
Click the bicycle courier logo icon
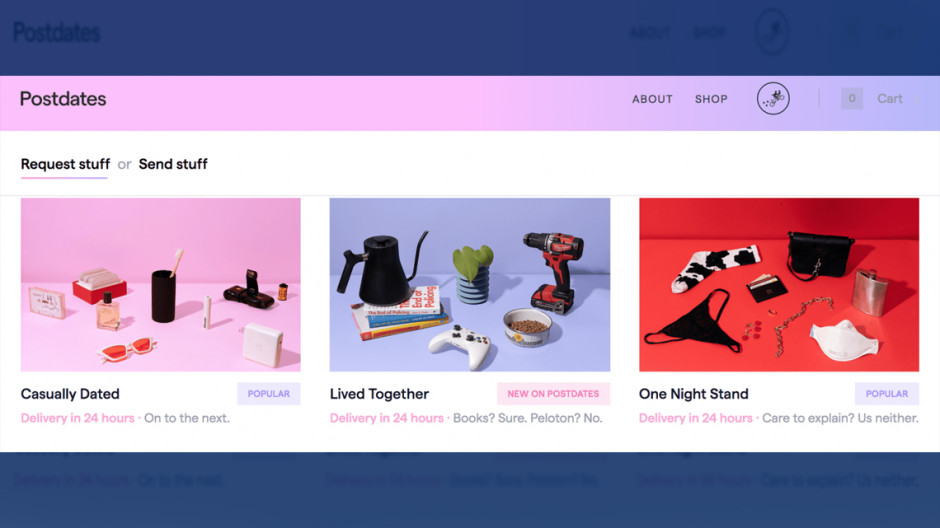coord(773,98)
